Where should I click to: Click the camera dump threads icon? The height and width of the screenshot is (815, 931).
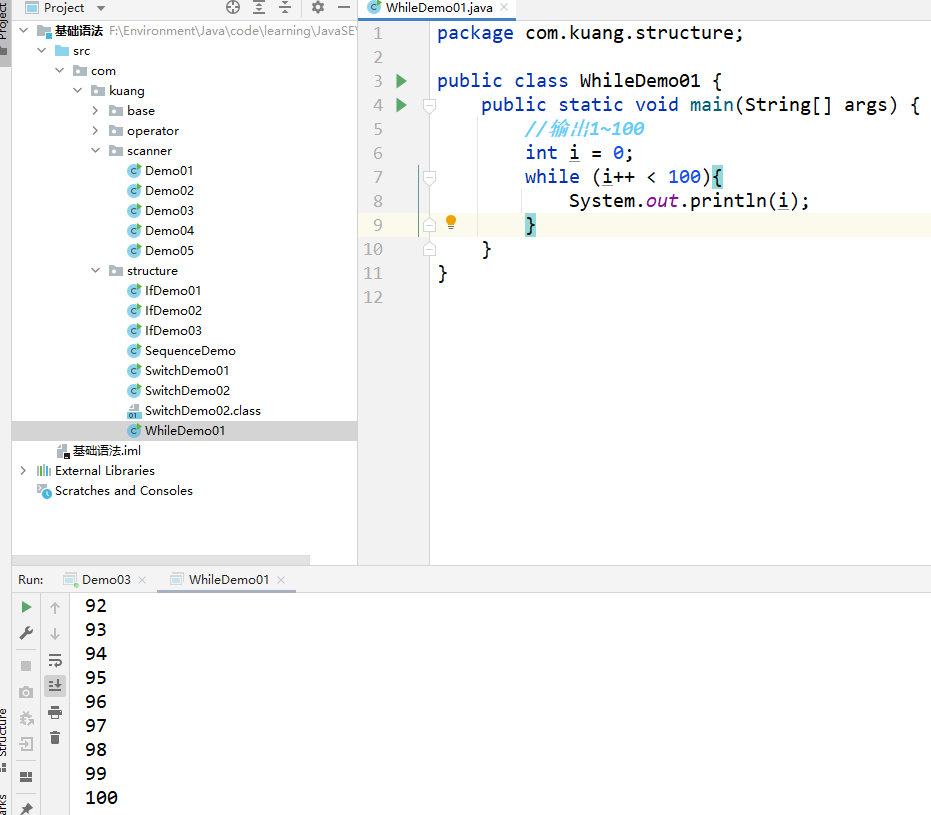[26, 692]
